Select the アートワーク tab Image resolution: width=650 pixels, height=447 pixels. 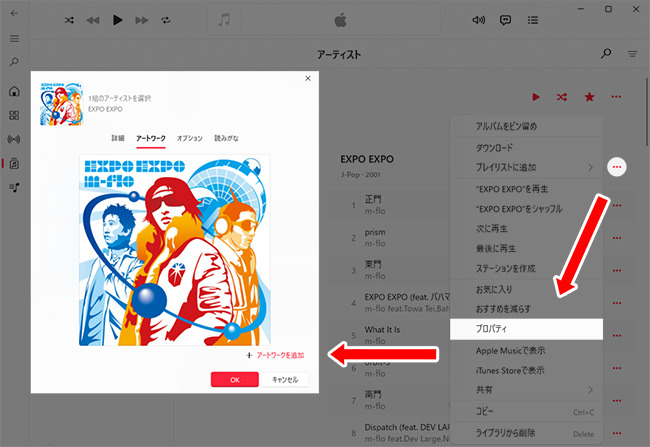tap(151, 138)
